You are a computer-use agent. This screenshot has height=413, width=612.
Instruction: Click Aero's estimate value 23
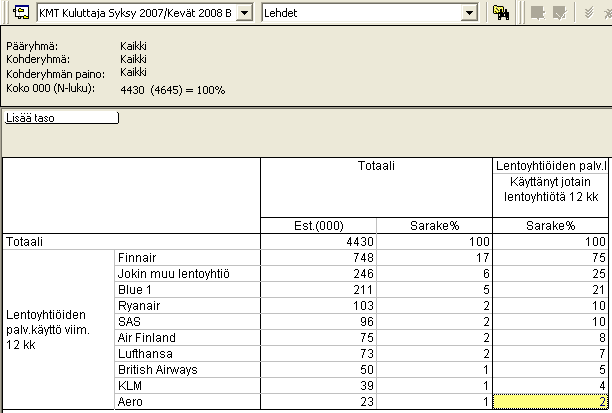(x=318, y=402)
